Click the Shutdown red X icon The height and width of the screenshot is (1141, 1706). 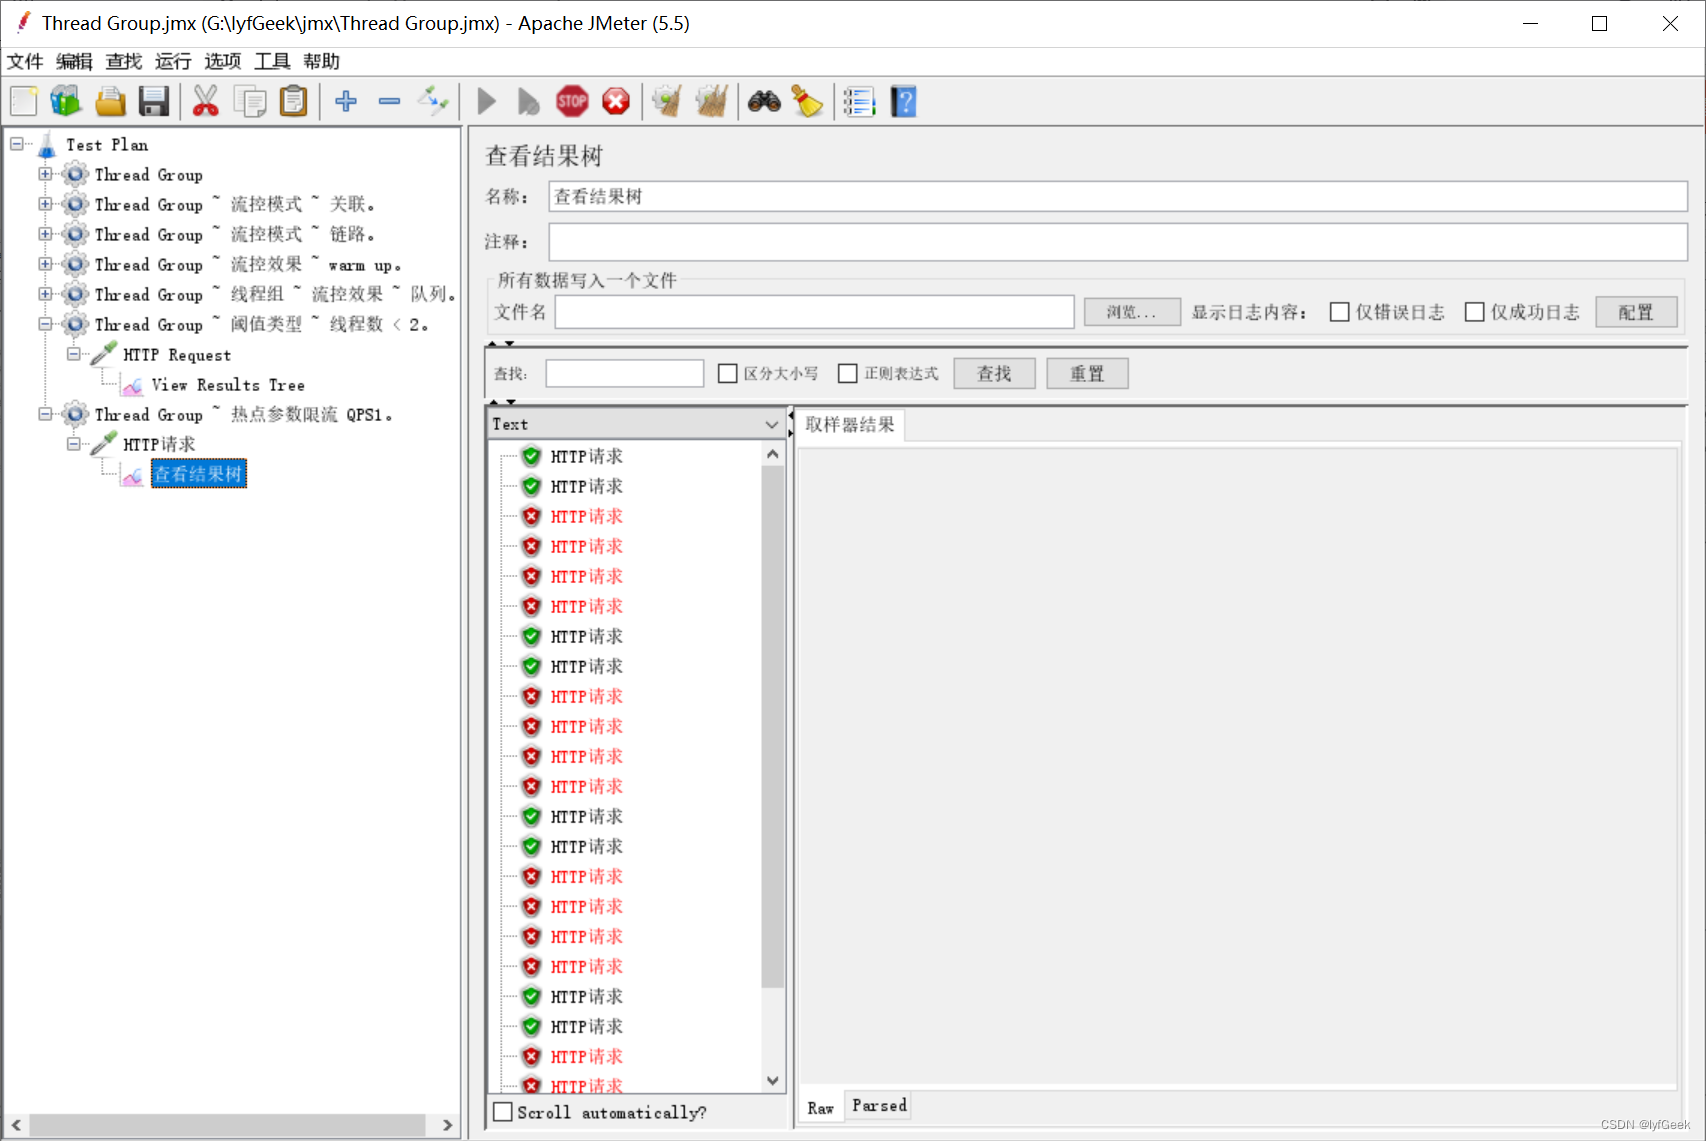coord(616,101)
